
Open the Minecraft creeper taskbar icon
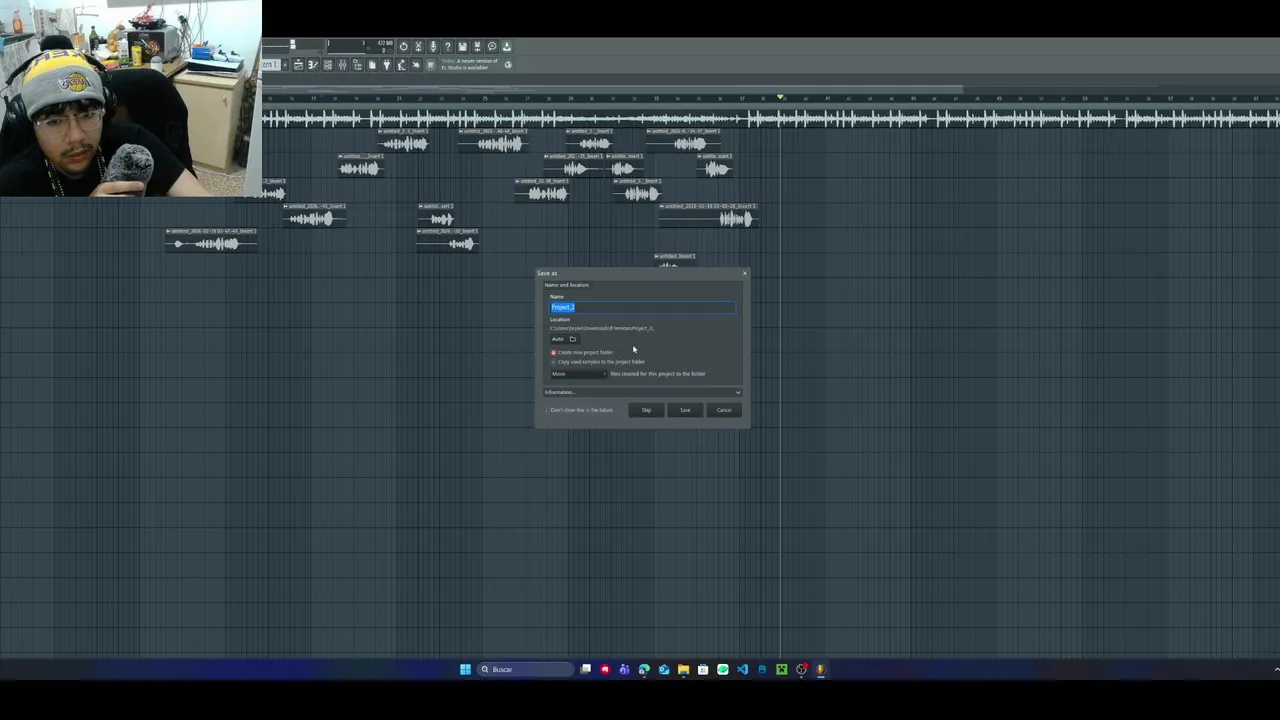coord(782,669)
